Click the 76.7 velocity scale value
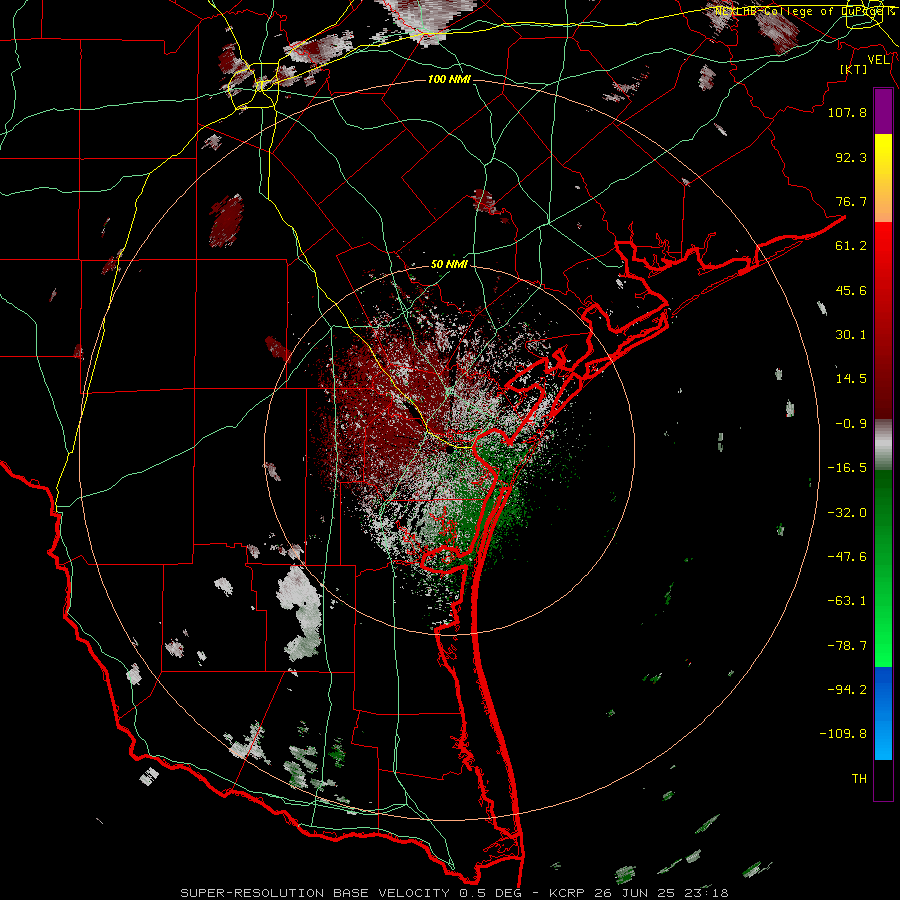 click(x=851, y=201)
